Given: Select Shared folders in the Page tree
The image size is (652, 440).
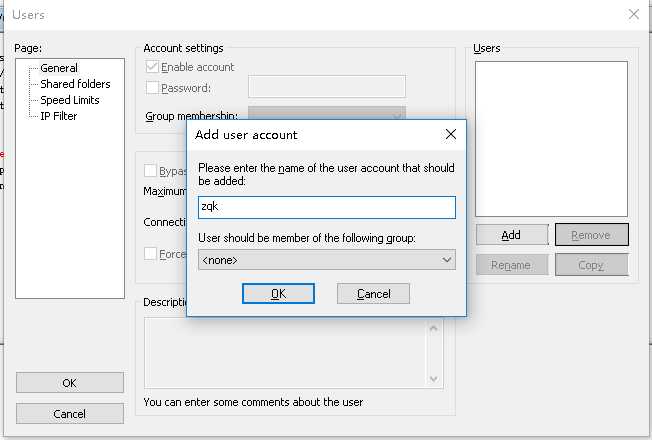Looking at the screenshot, I should 75,84.
